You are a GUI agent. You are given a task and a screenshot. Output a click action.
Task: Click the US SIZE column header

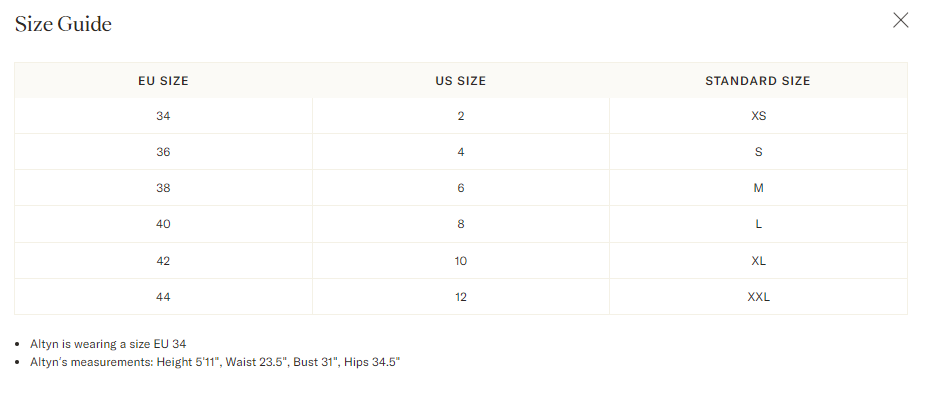(x=461, y=80)
